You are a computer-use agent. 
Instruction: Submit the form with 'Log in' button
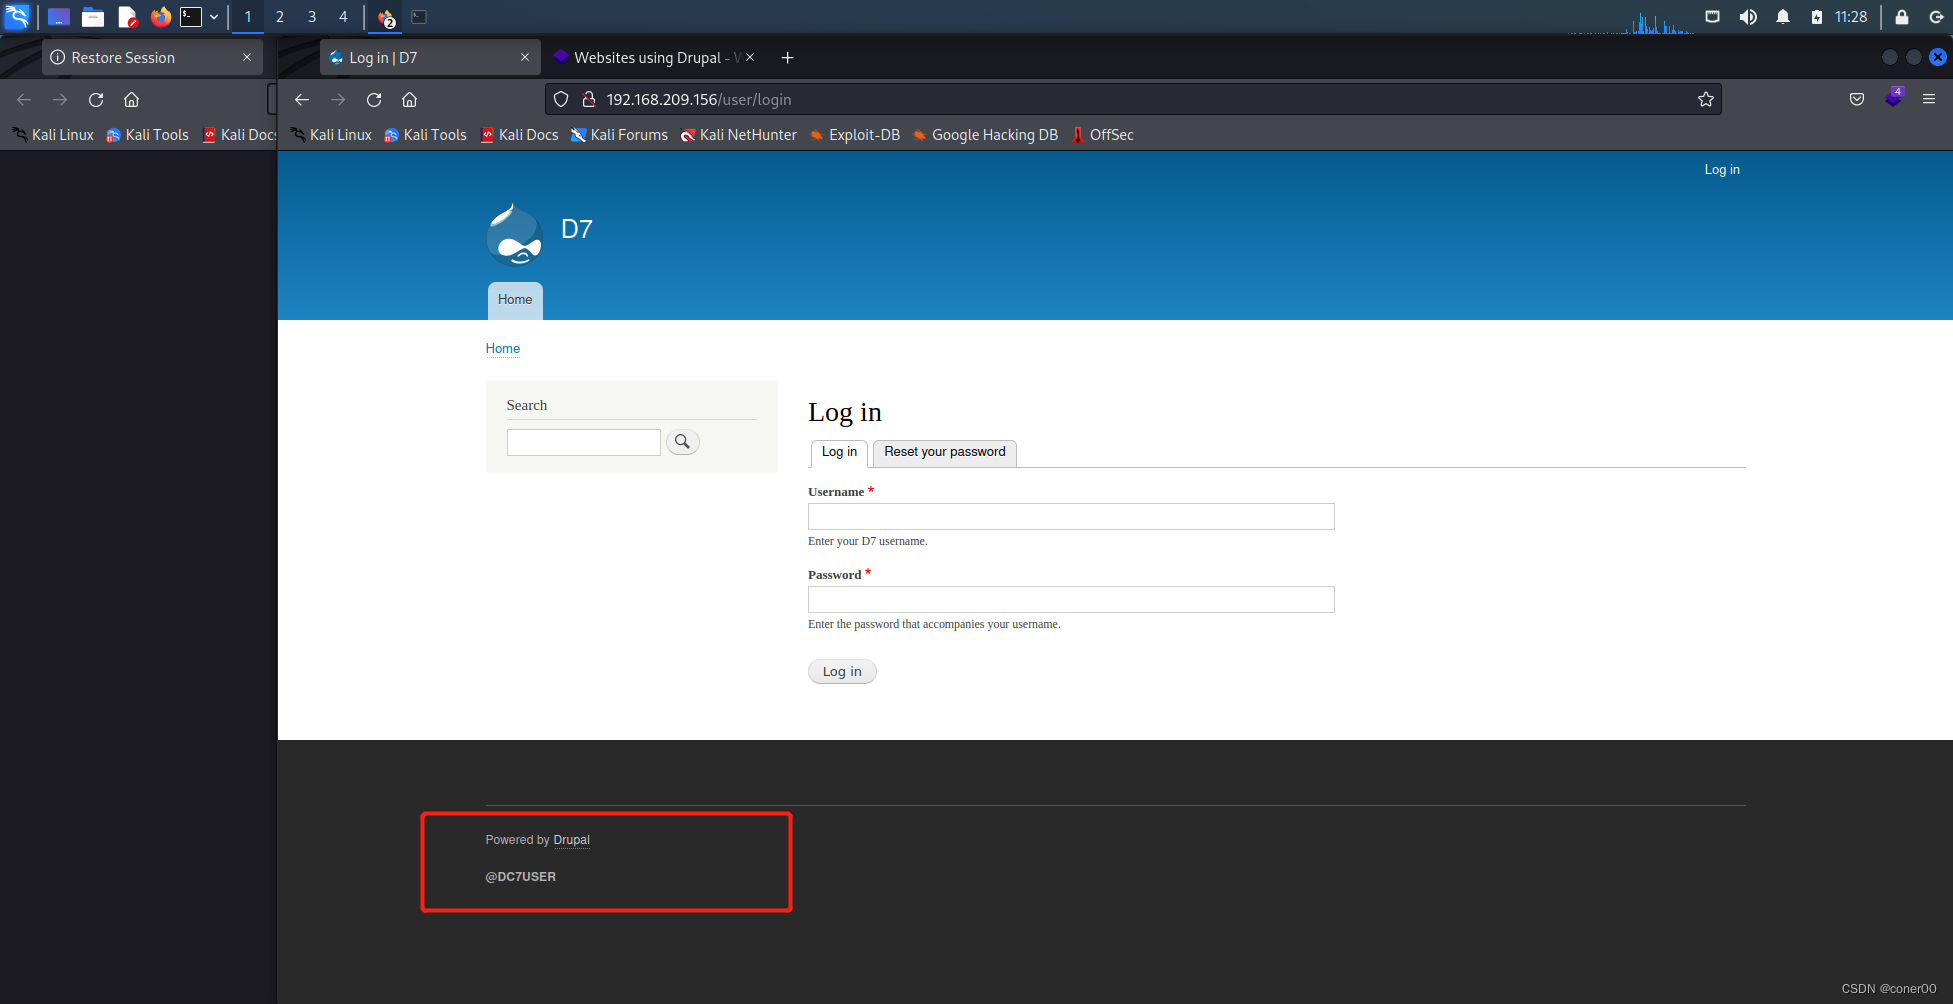click(842, 672)
